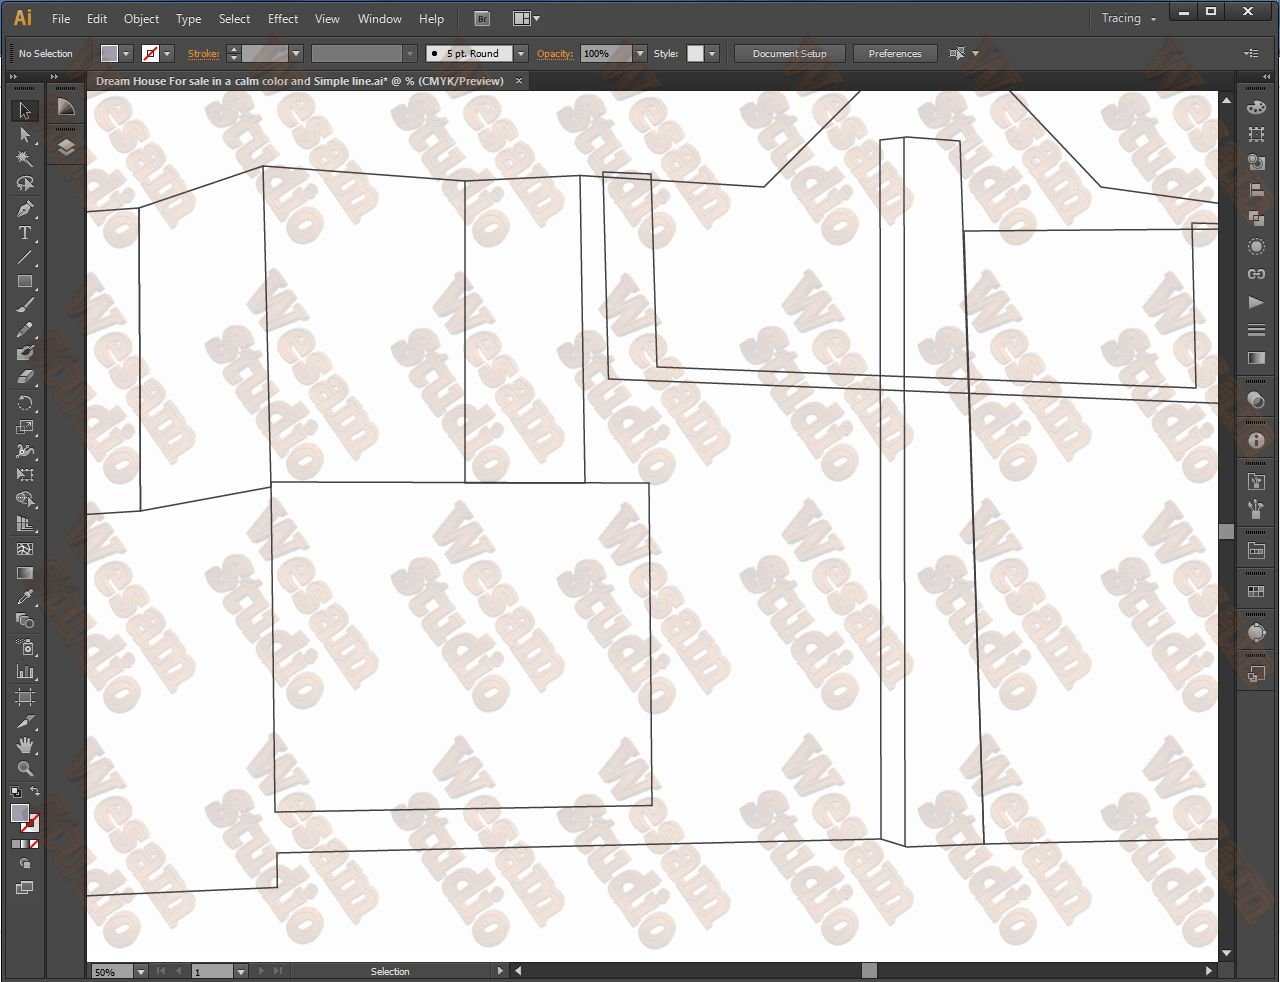Image resolution: width=1280 pixels, height=982 pixels.
Task: Choose the Rectangle tool
Action: coord(25,282)
